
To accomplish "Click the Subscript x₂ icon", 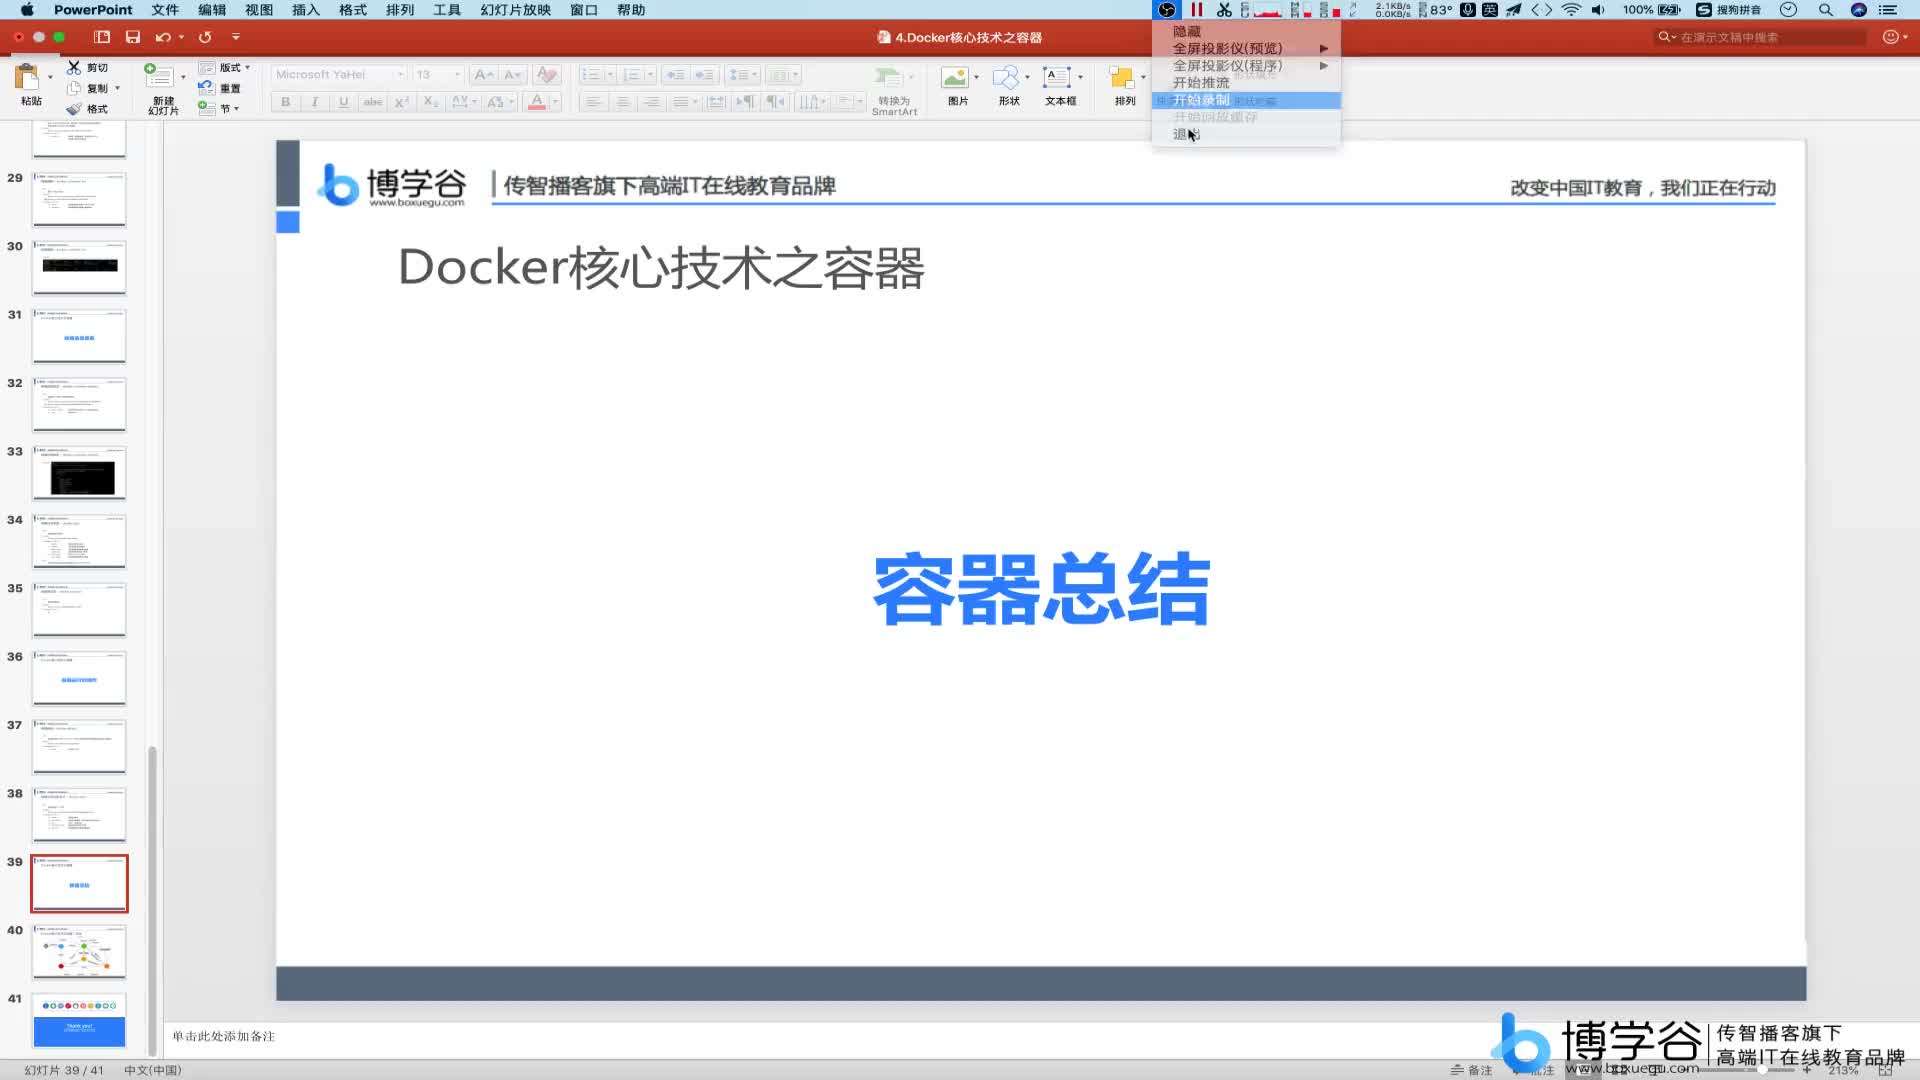I will (430, 102).
